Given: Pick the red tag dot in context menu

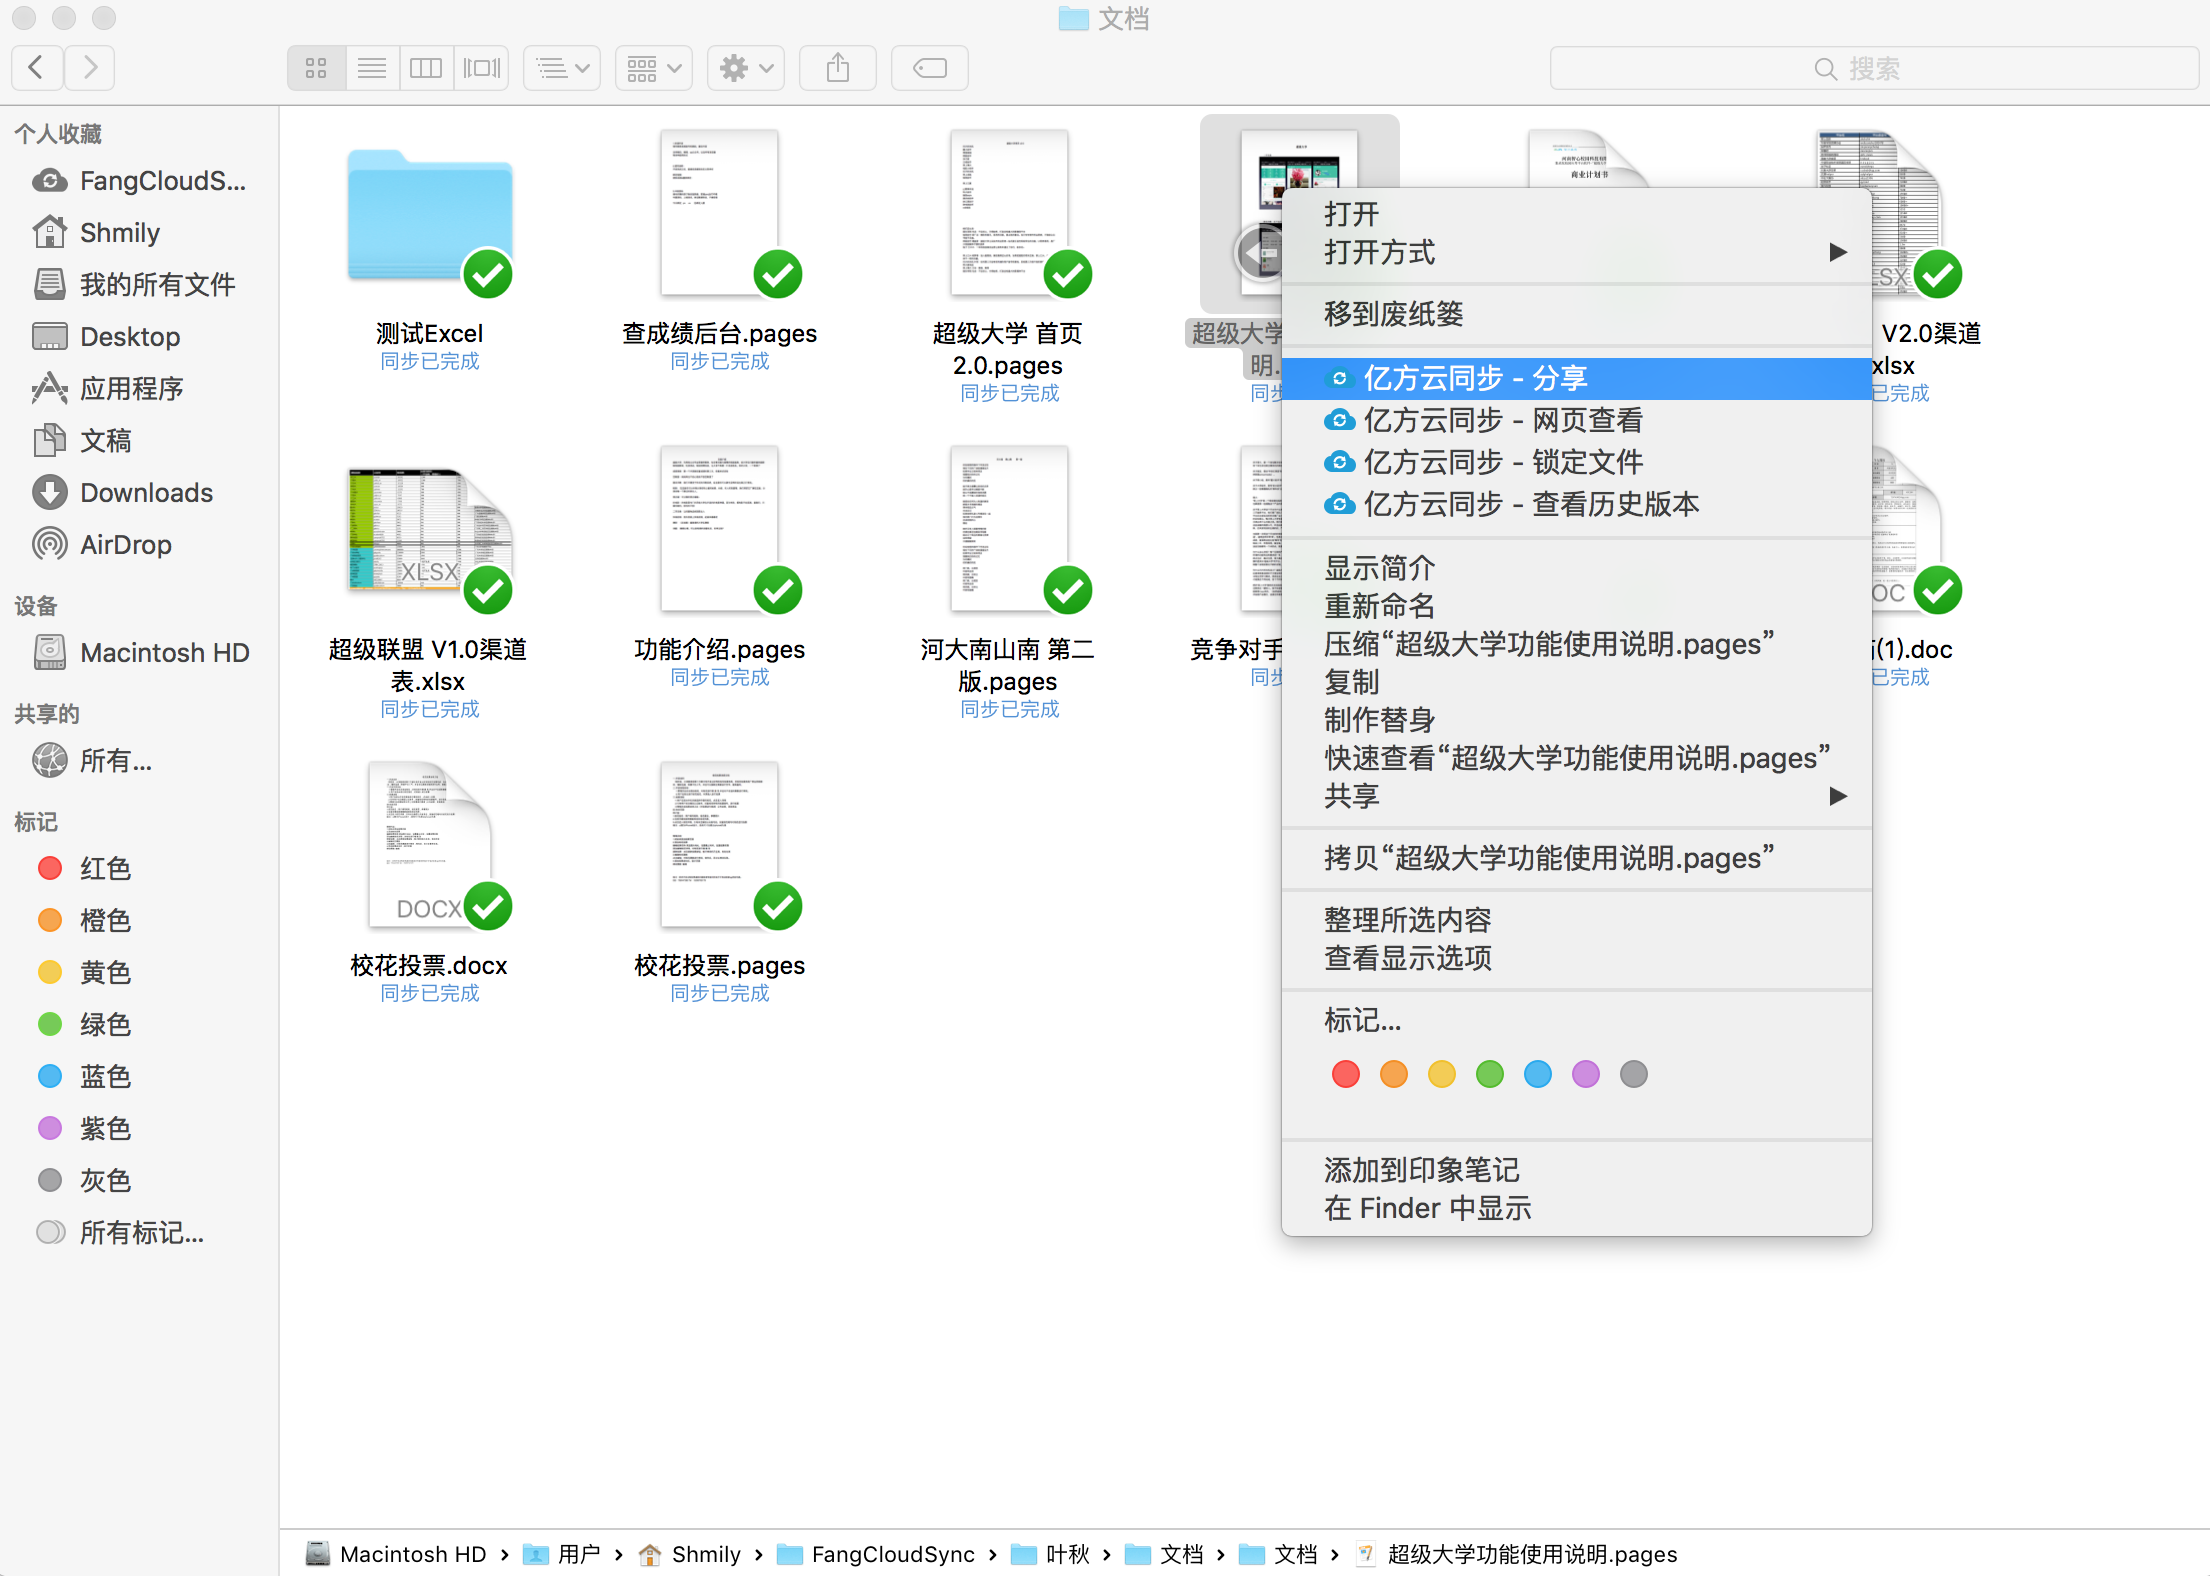Looking at the screenshot, I should pyautogui.click(x=1345, y=1074).
